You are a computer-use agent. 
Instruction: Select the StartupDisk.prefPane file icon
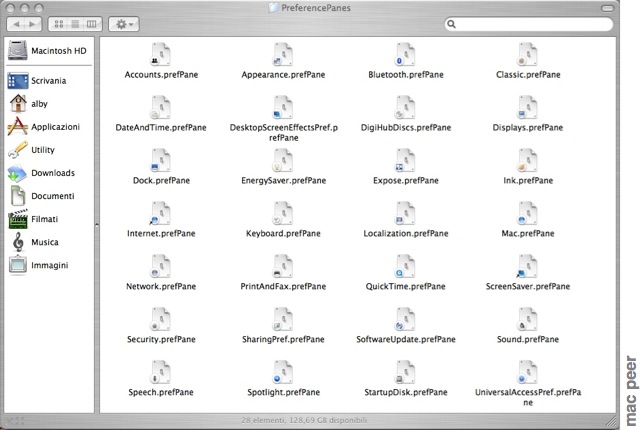click(x=405, y=372)
